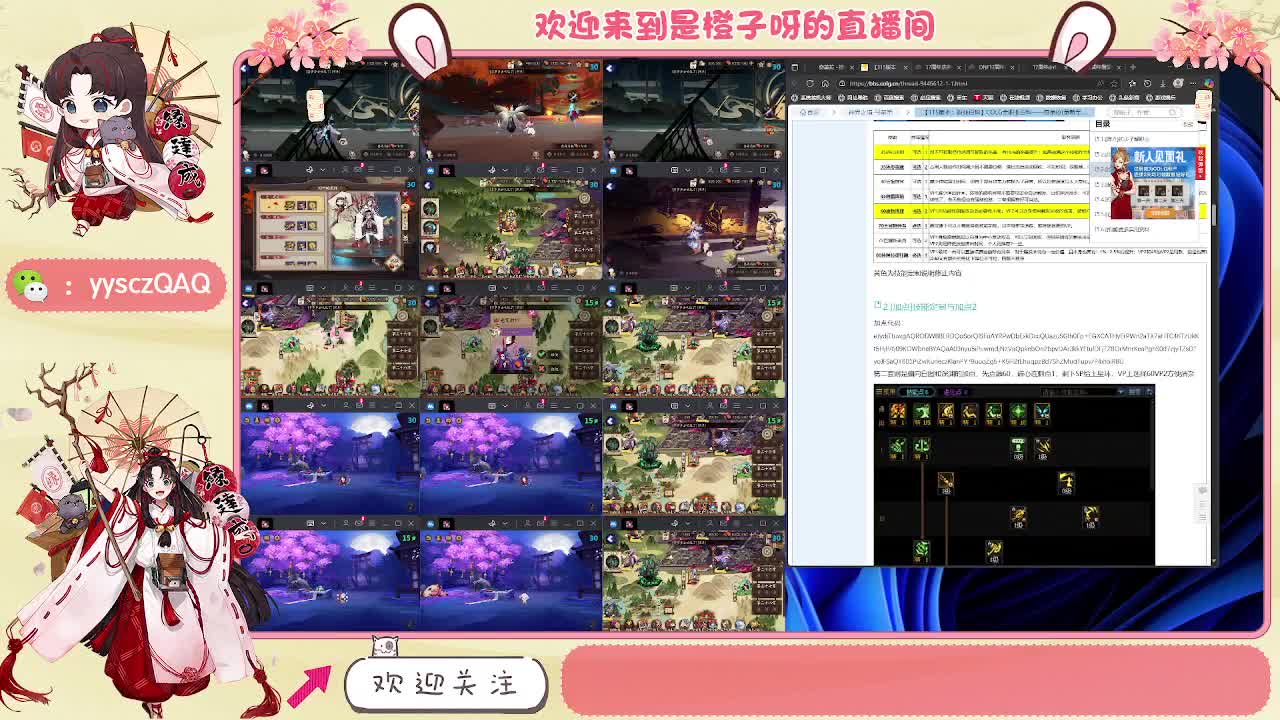
Task: Click the browser address bar URL
Action: tap(908, 84)
